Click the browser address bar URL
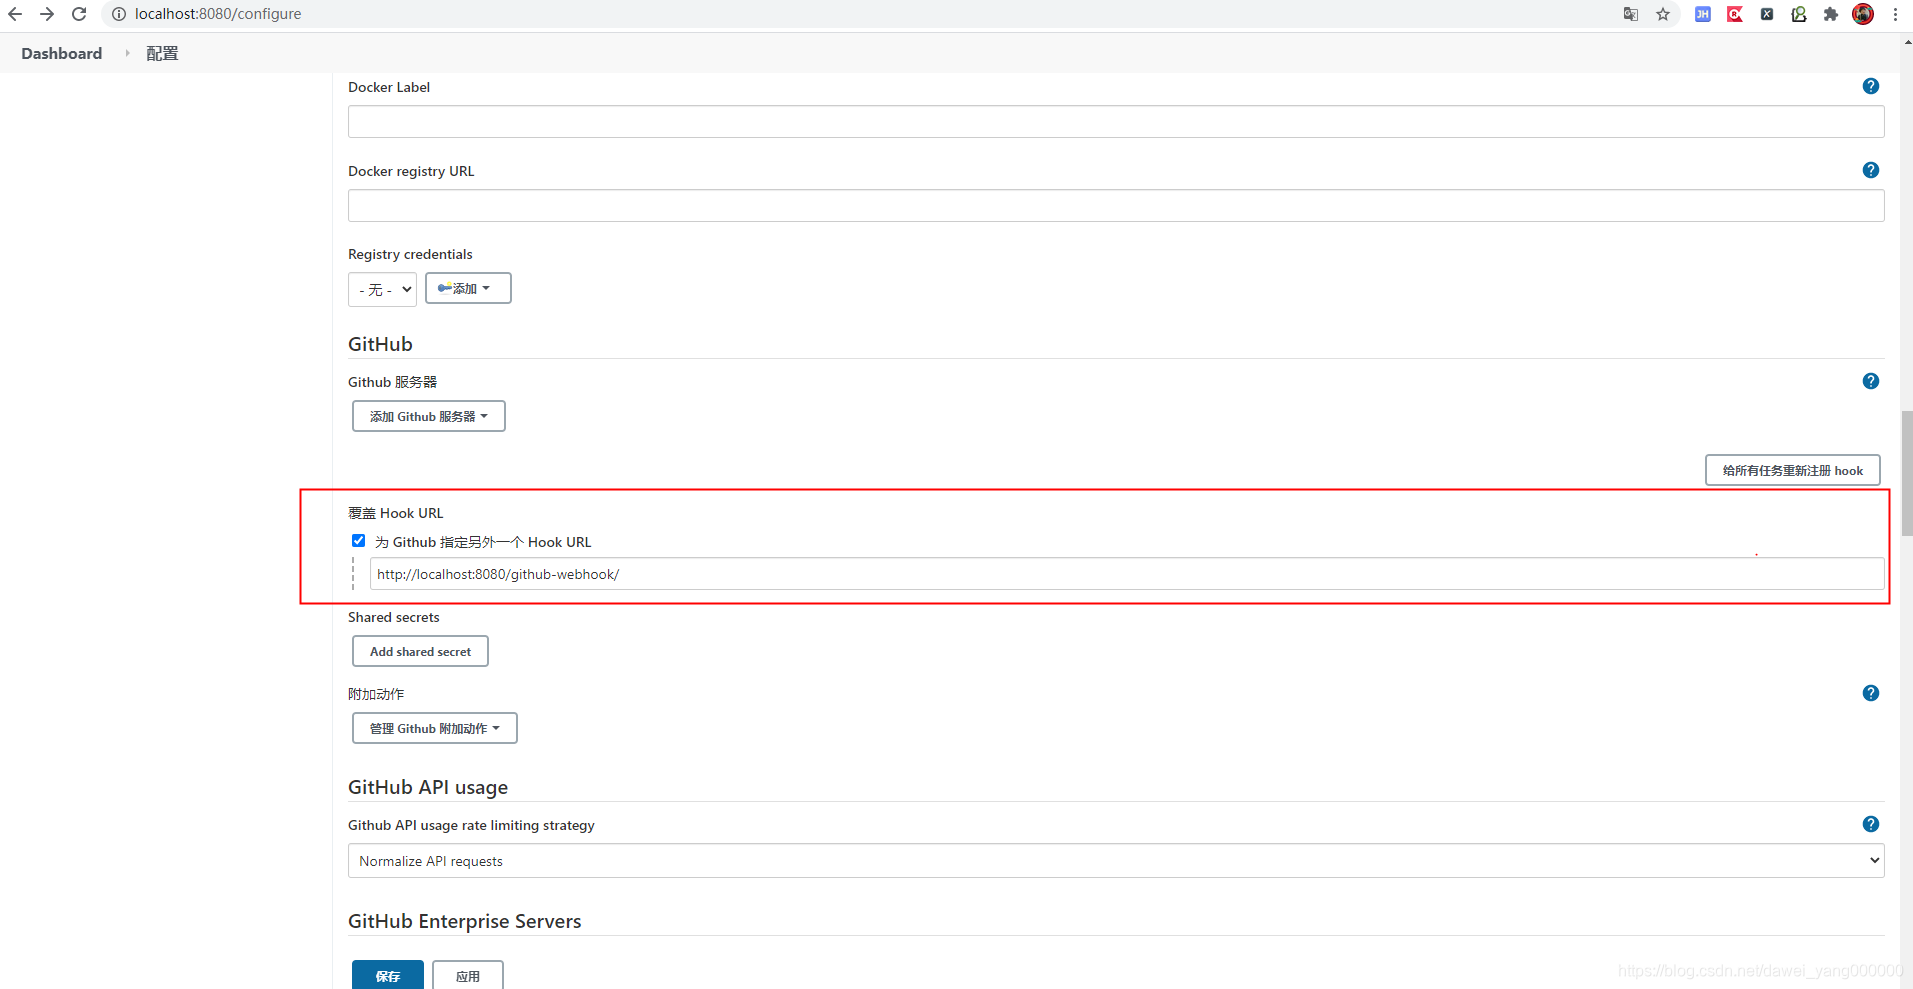The width and height of the screenshot is (1913, 989). pyautogui.click(x=218, y=14)
